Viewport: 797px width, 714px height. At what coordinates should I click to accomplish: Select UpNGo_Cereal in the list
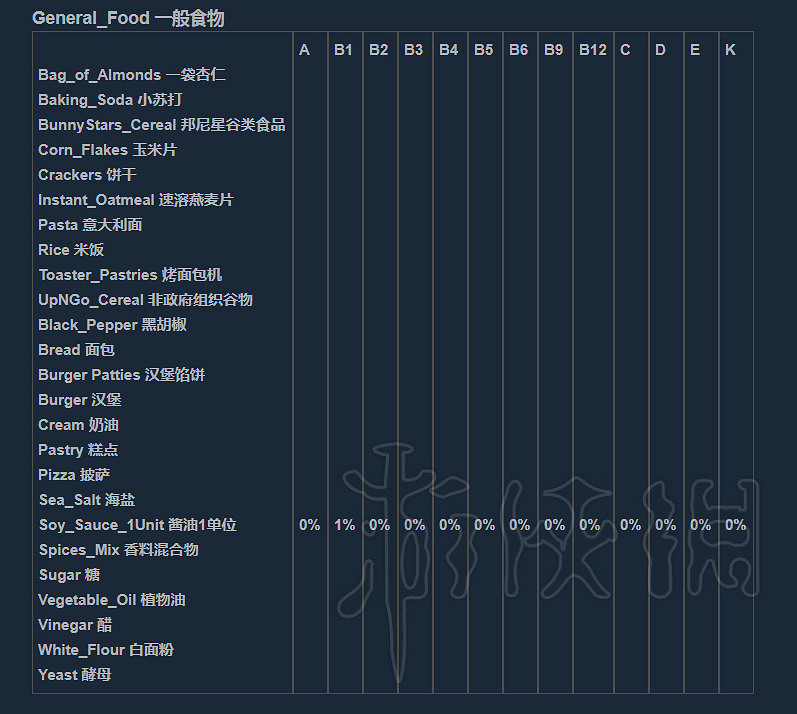pos(145,300)
